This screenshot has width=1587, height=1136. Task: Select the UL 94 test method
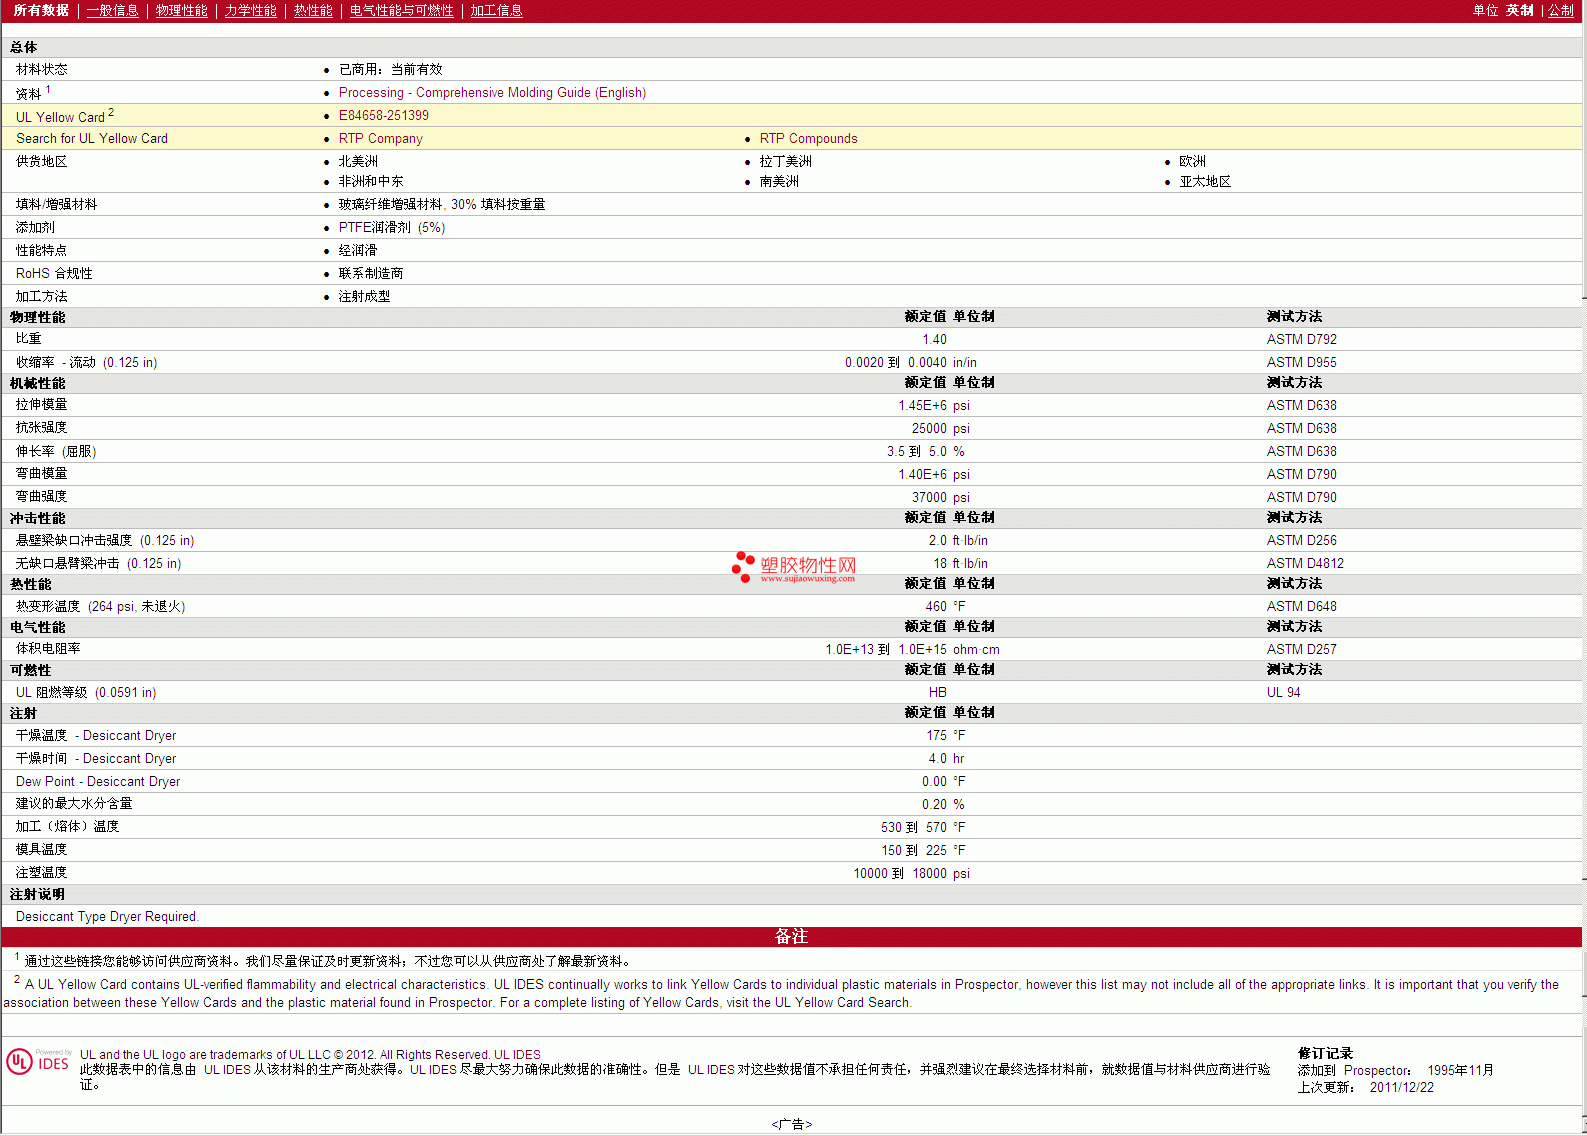(1283, 693)
